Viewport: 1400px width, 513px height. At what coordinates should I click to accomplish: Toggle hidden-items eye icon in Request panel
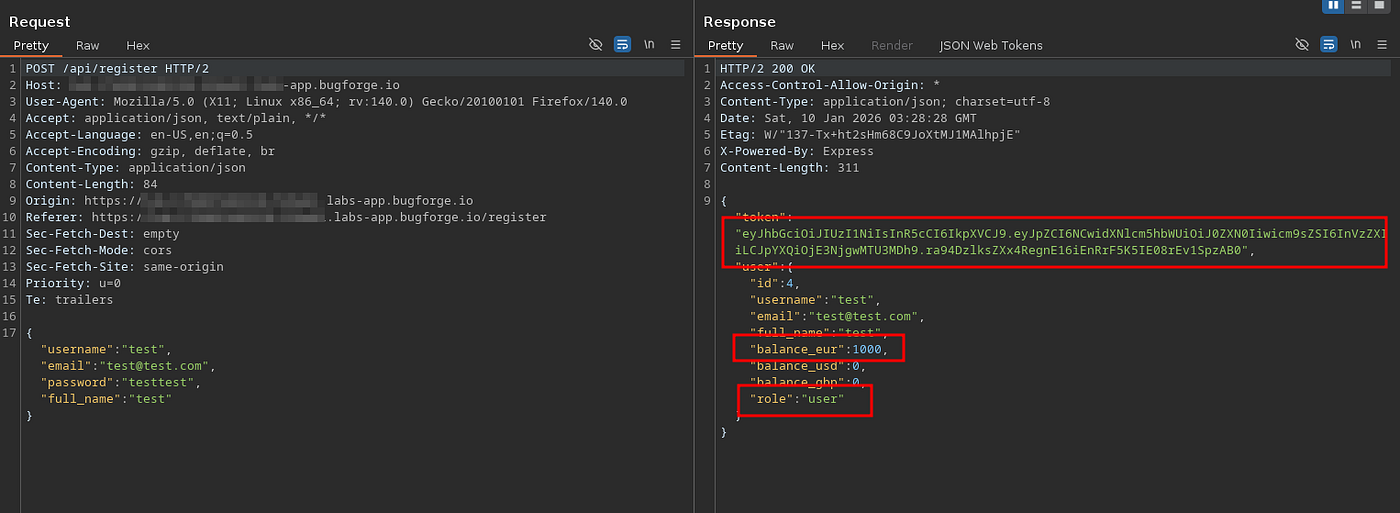point(596,45)
